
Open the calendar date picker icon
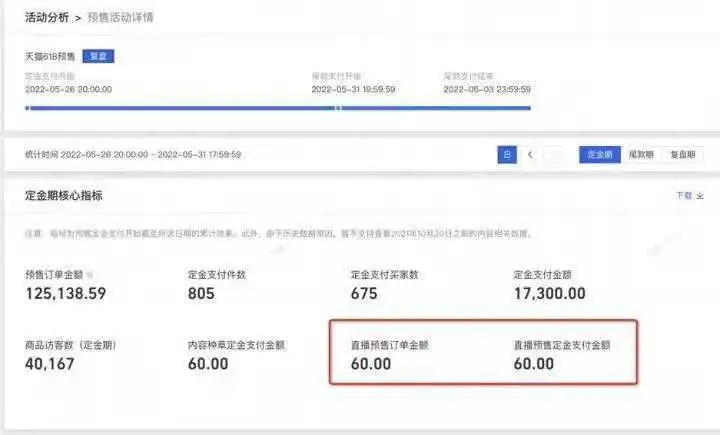point(507,155)
